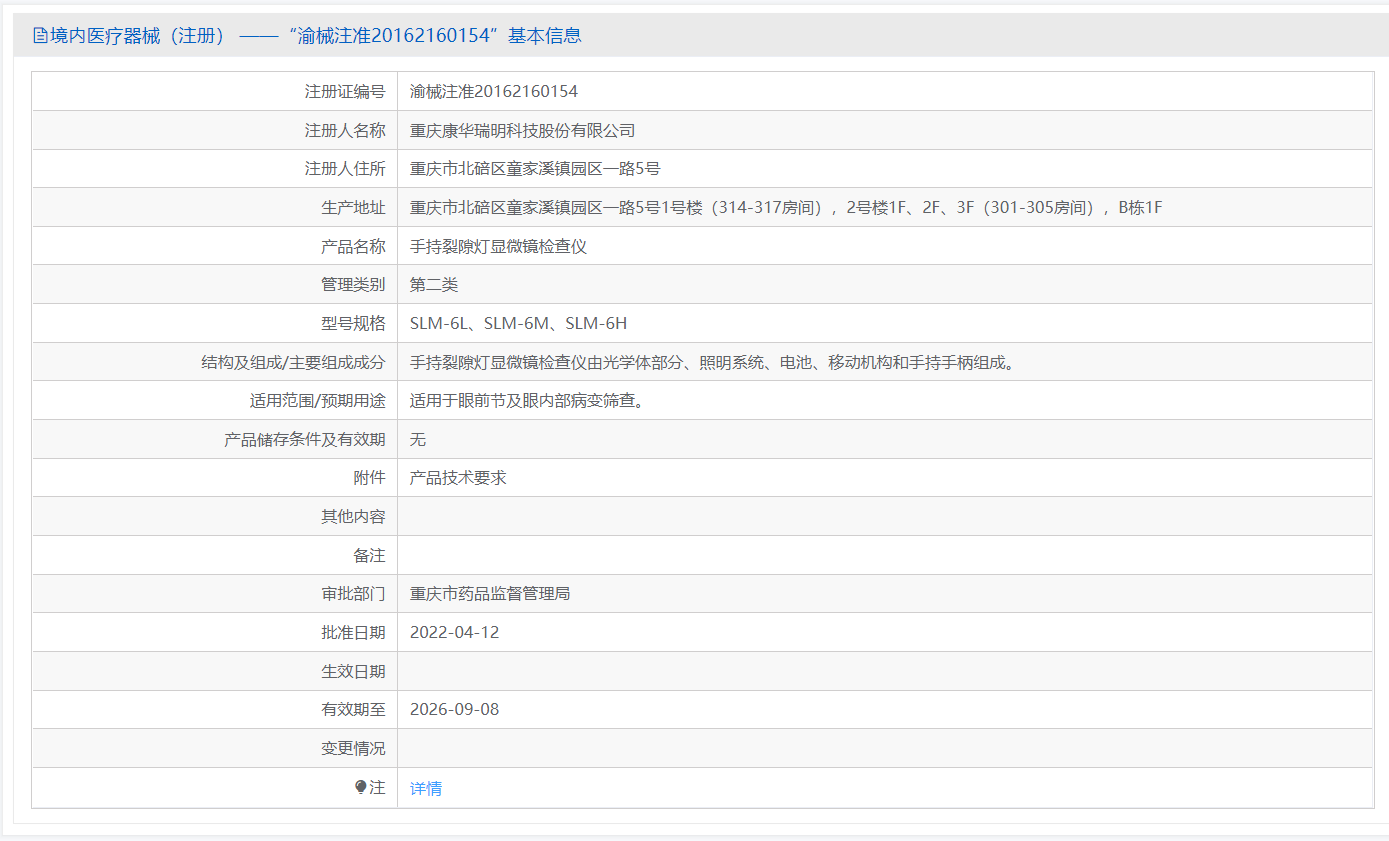1389x841 pixels.
Task: Select the 生产地址 production address text
Action: click(x=786, y=208)
